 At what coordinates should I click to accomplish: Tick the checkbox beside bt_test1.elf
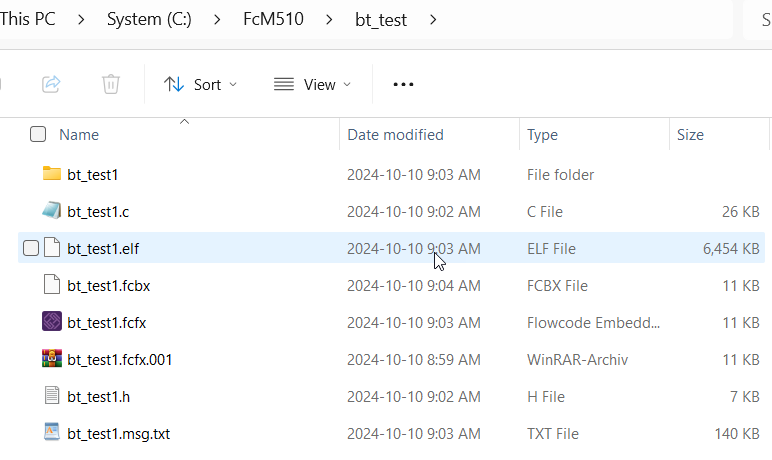click(31, 248)
